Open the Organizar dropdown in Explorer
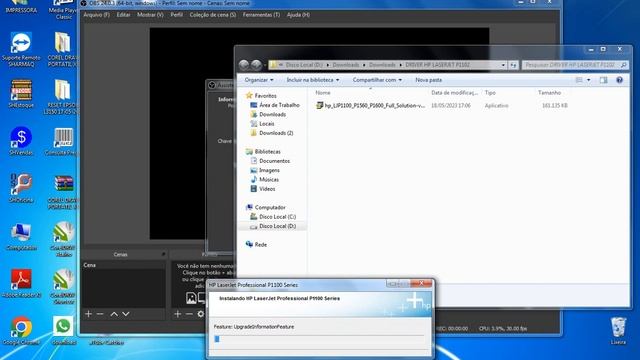 259,80
